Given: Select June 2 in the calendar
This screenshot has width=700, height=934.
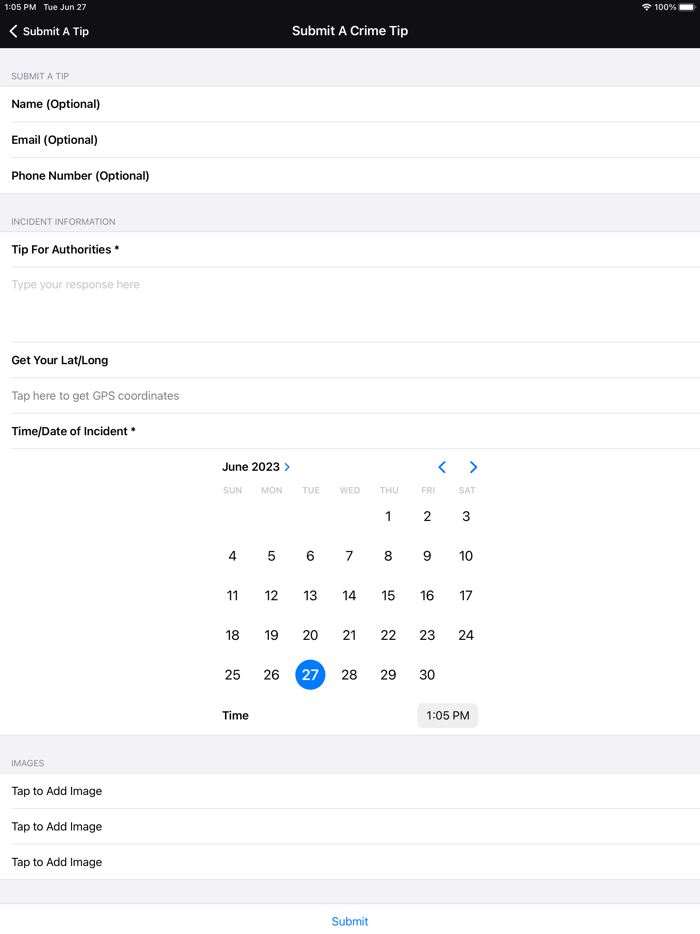Looking at the screenshot, I should pos(427,516).
